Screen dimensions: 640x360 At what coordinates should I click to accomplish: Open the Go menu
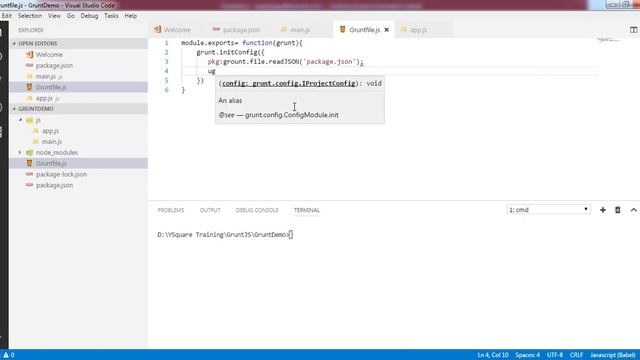[71, 16]
